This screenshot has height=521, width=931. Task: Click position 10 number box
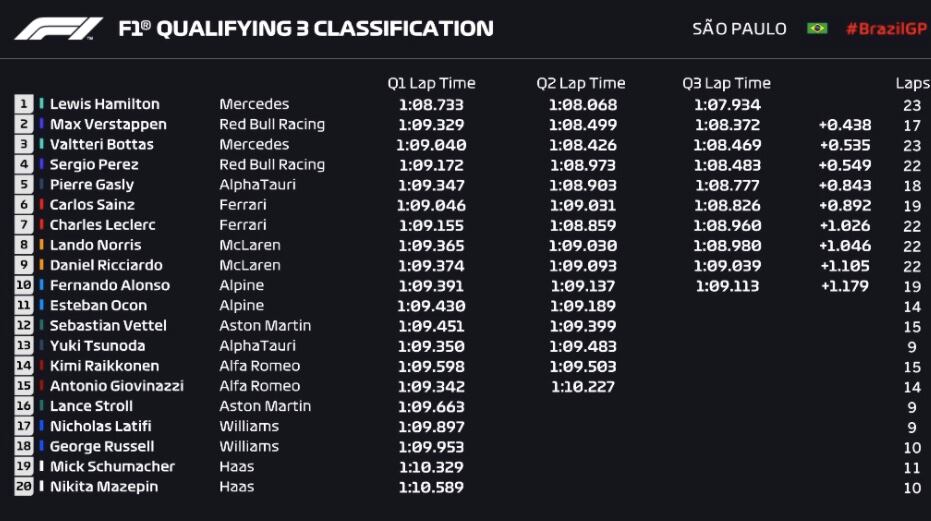coord(24,285)
